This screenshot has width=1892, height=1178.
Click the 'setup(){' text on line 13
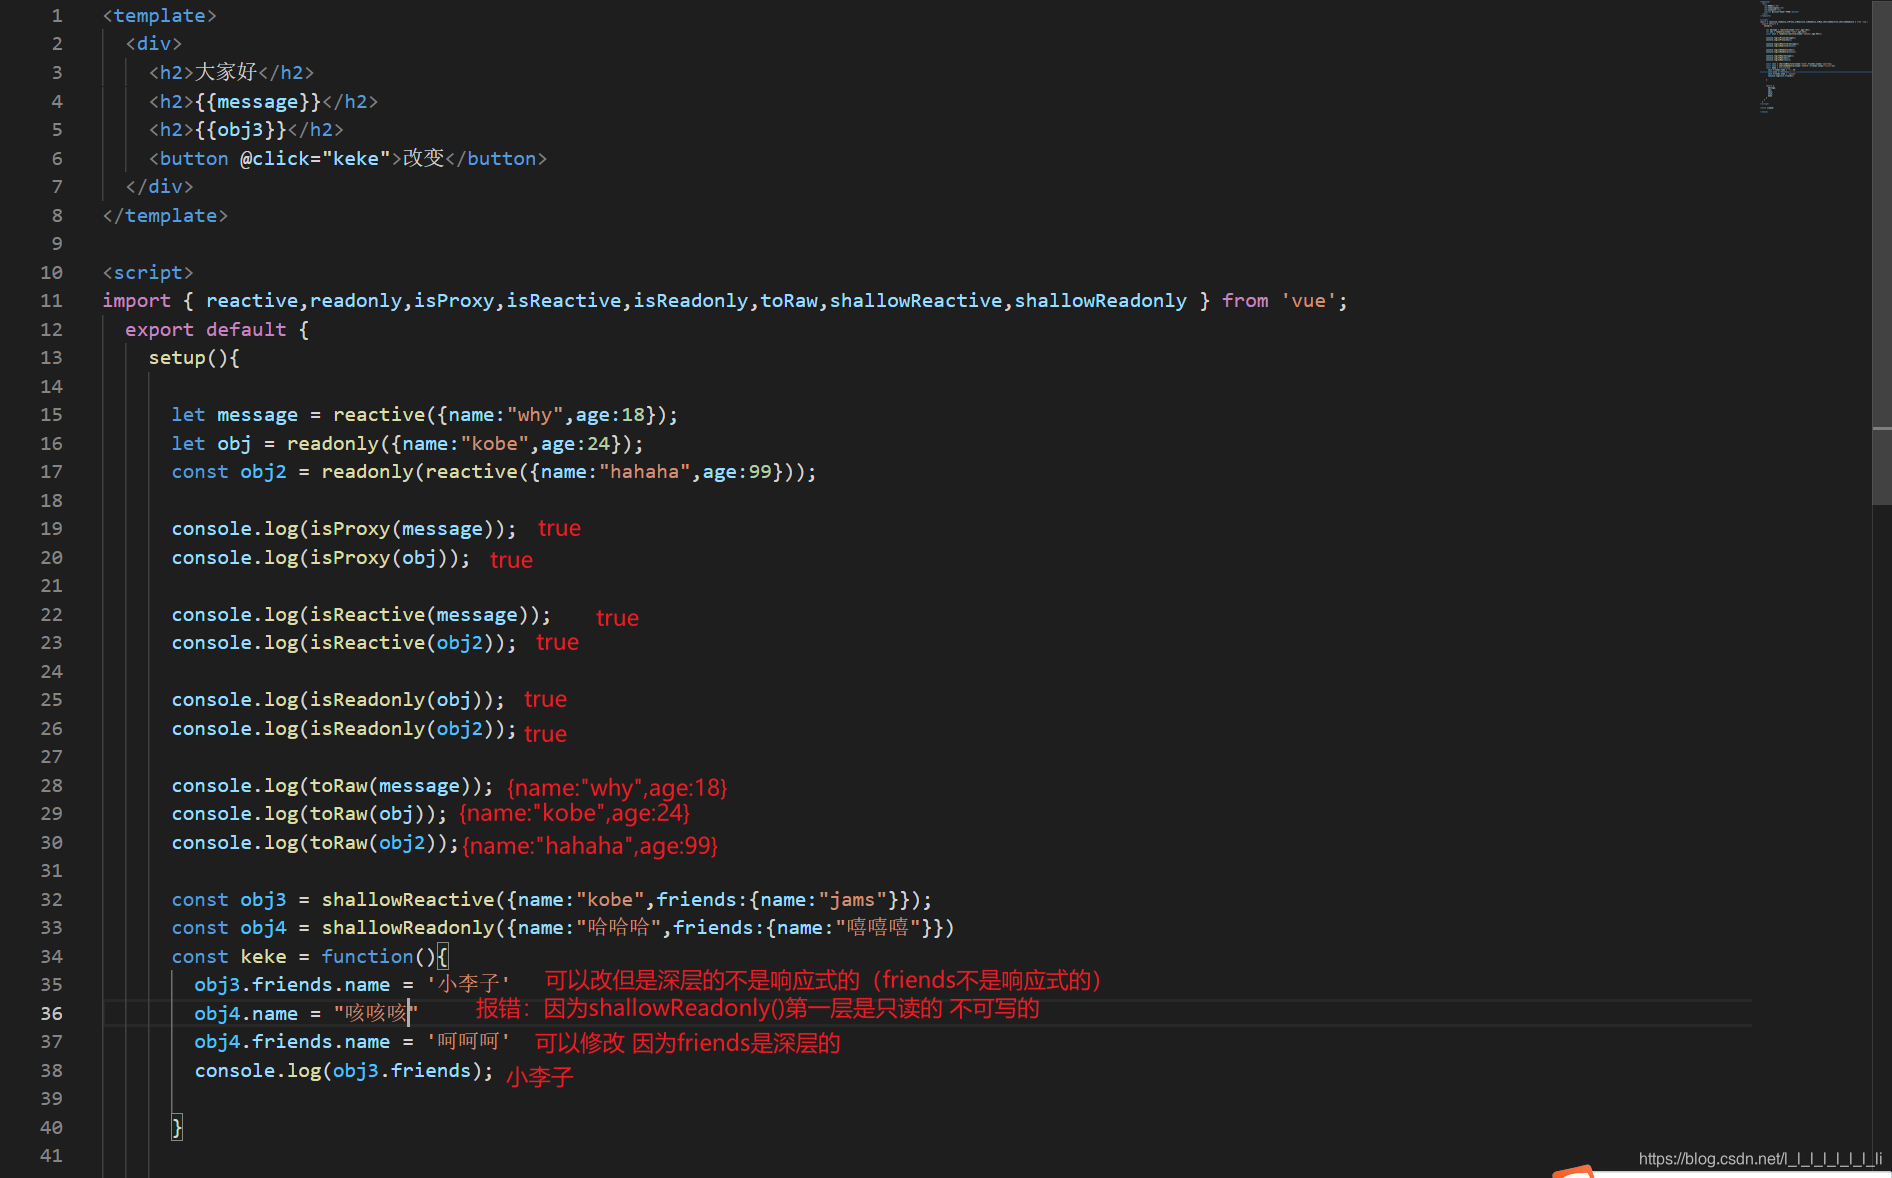point(194,357)
